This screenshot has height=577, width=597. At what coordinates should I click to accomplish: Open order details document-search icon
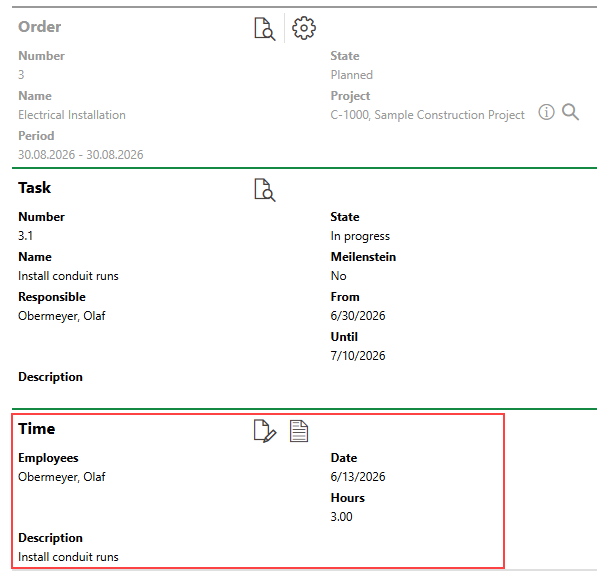click(265, 29)
